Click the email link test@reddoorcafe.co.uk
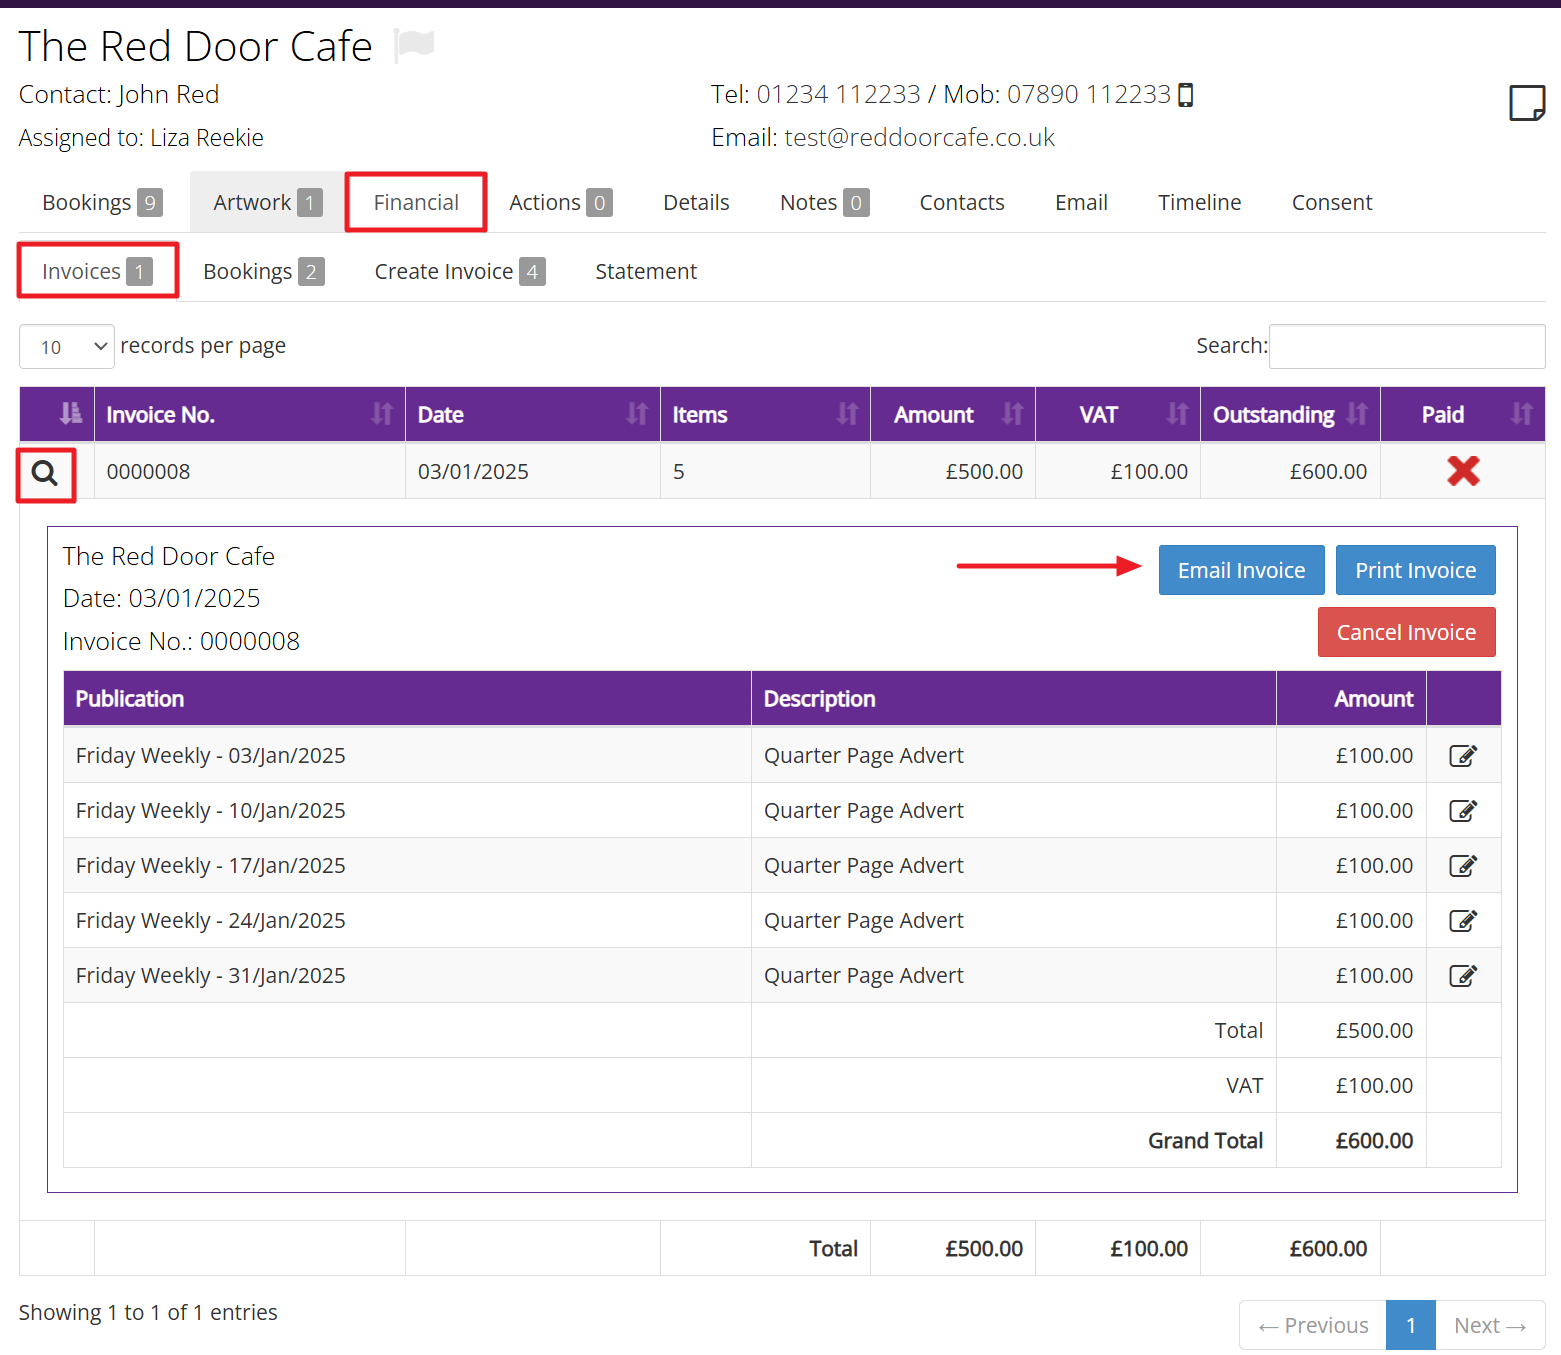The width and height of the screenshot is (1561, 1355). point(919,138)
